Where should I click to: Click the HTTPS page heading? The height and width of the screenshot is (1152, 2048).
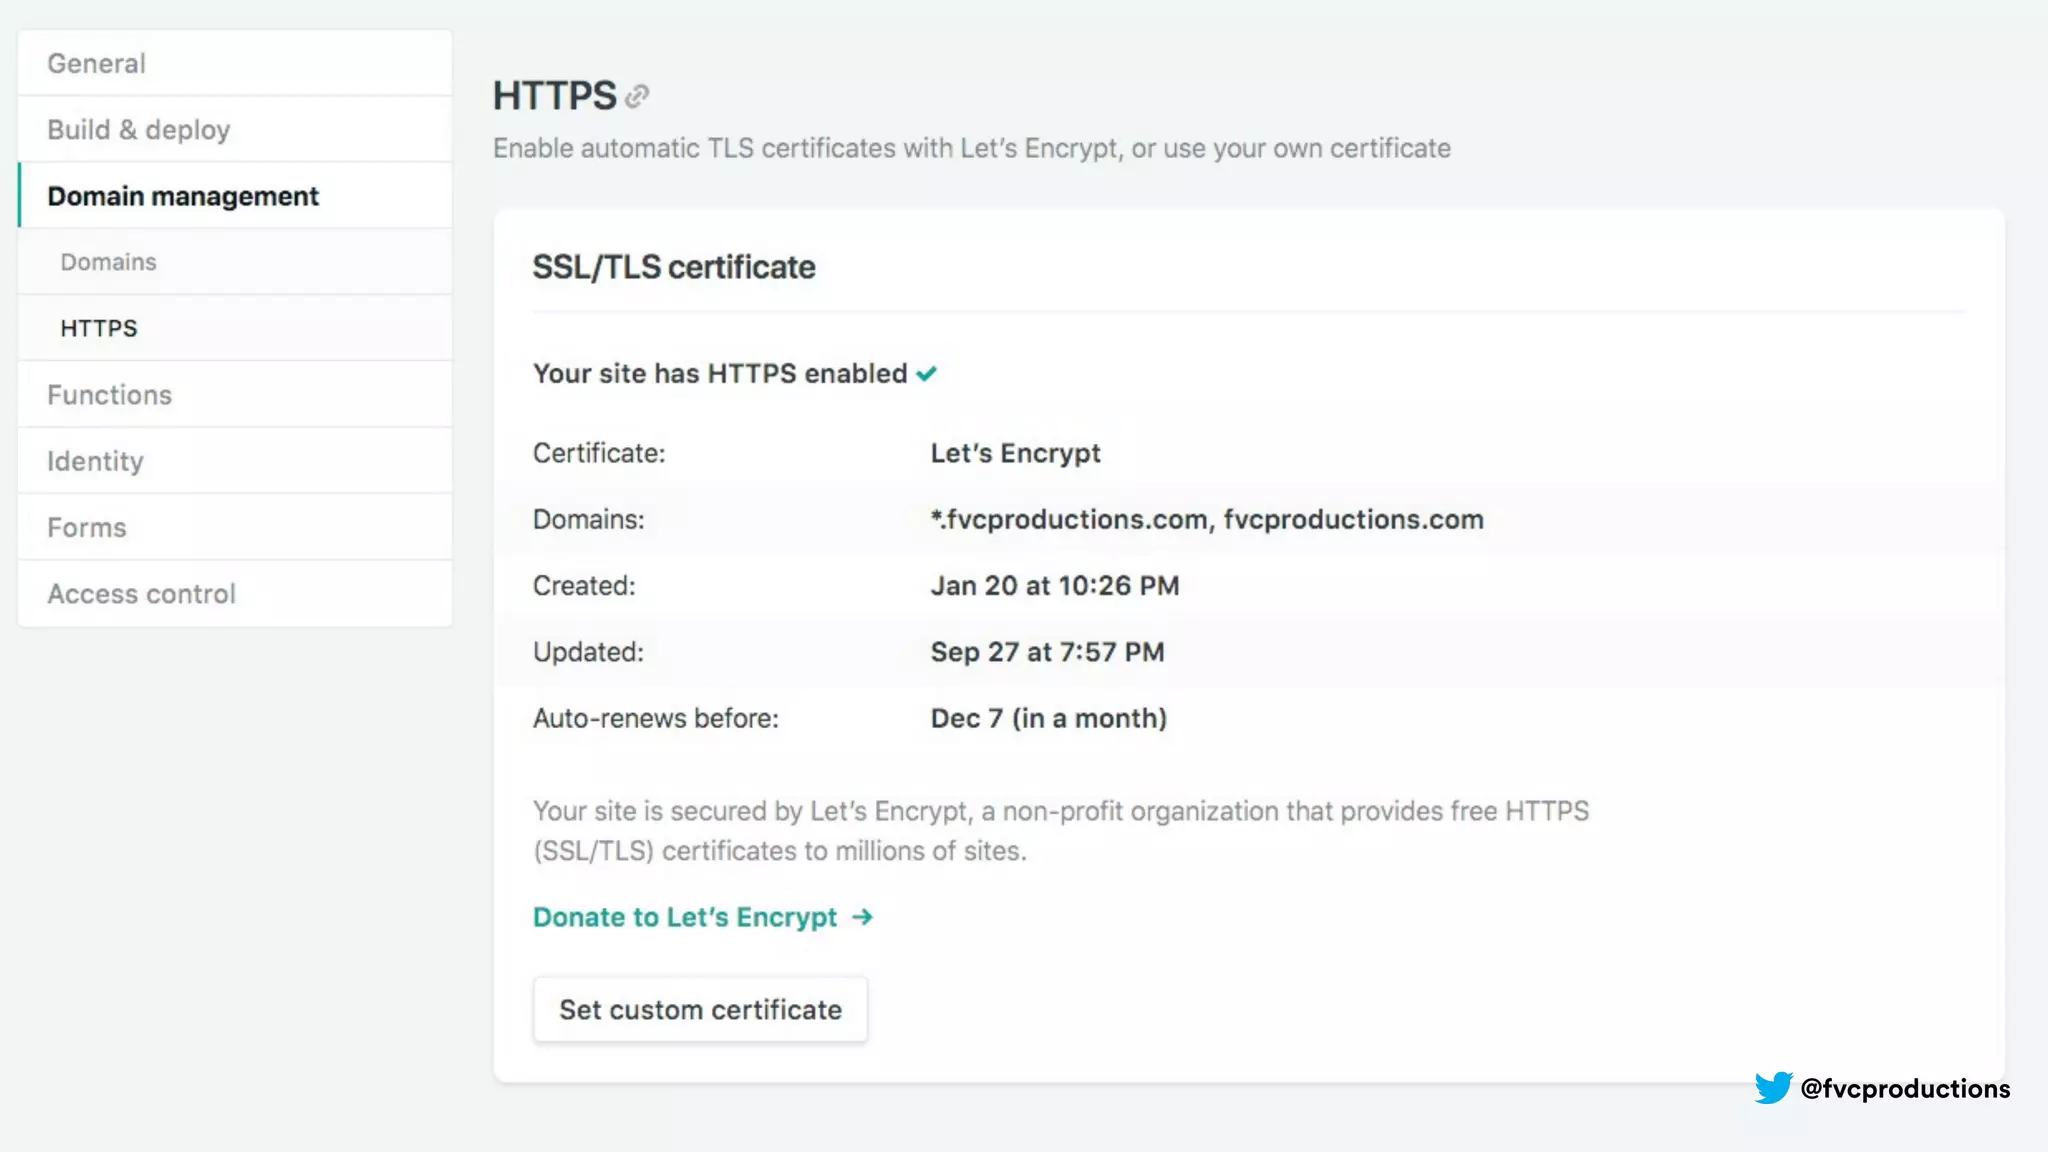click(x=554, y=96)
